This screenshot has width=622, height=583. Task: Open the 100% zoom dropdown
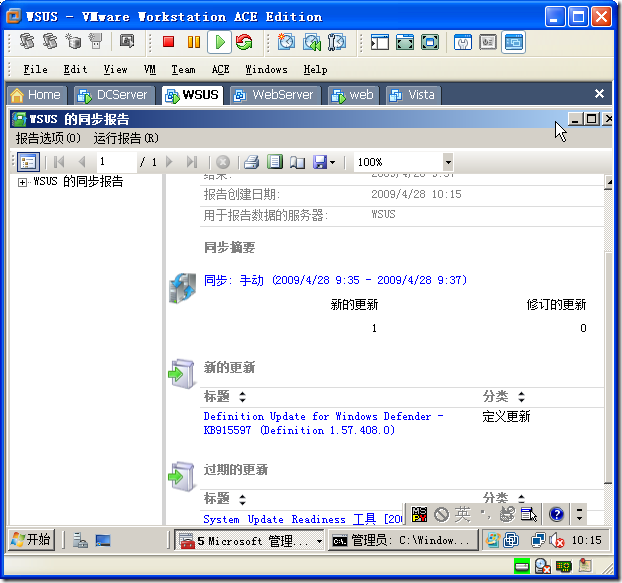coord(448,162)
